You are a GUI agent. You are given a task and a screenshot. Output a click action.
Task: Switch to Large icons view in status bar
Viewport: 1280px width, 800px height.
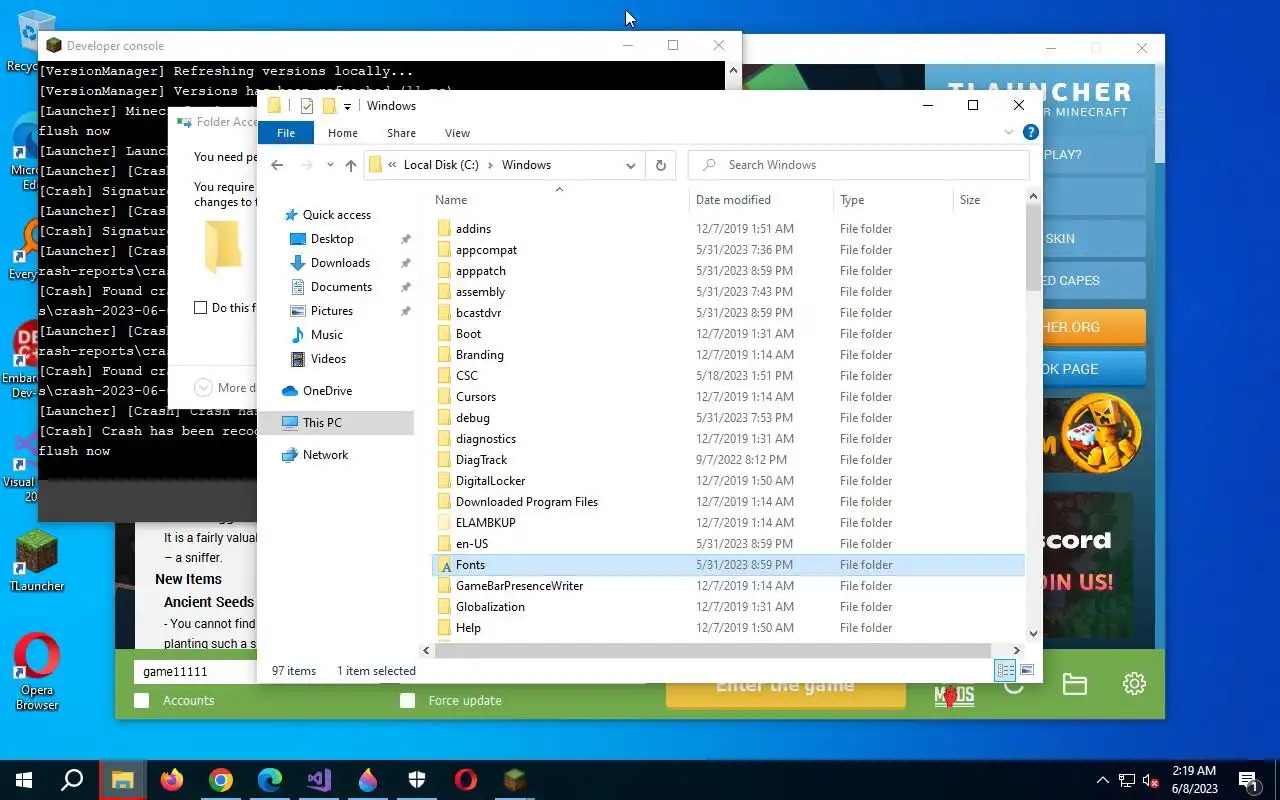pyautogui.click(x=1026, y=670)
